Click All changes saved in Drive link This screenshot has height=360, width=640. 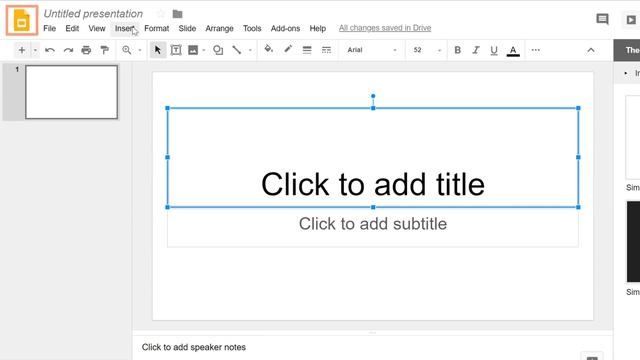coord(385,28)
